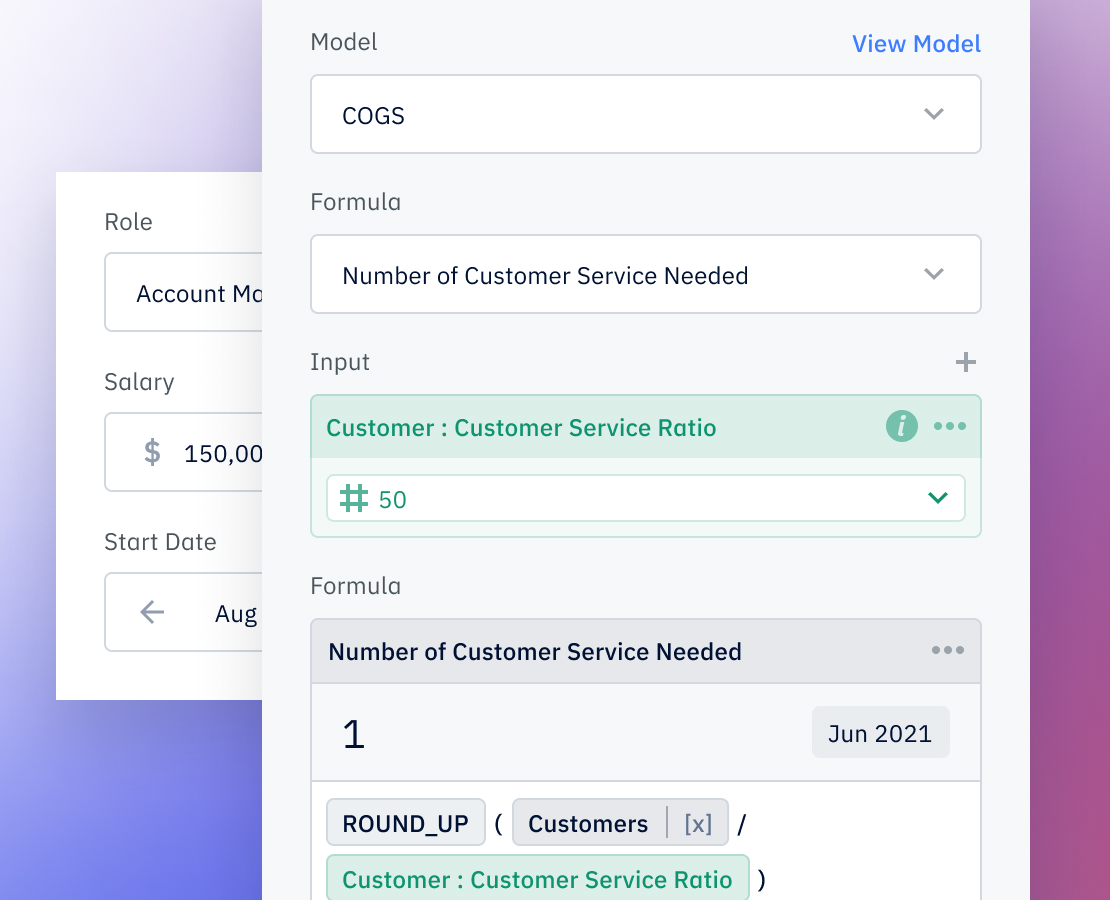Screen dimensions: 1110x900
Task: Click the Salary input showing 150,000
Action: point(220,452)
